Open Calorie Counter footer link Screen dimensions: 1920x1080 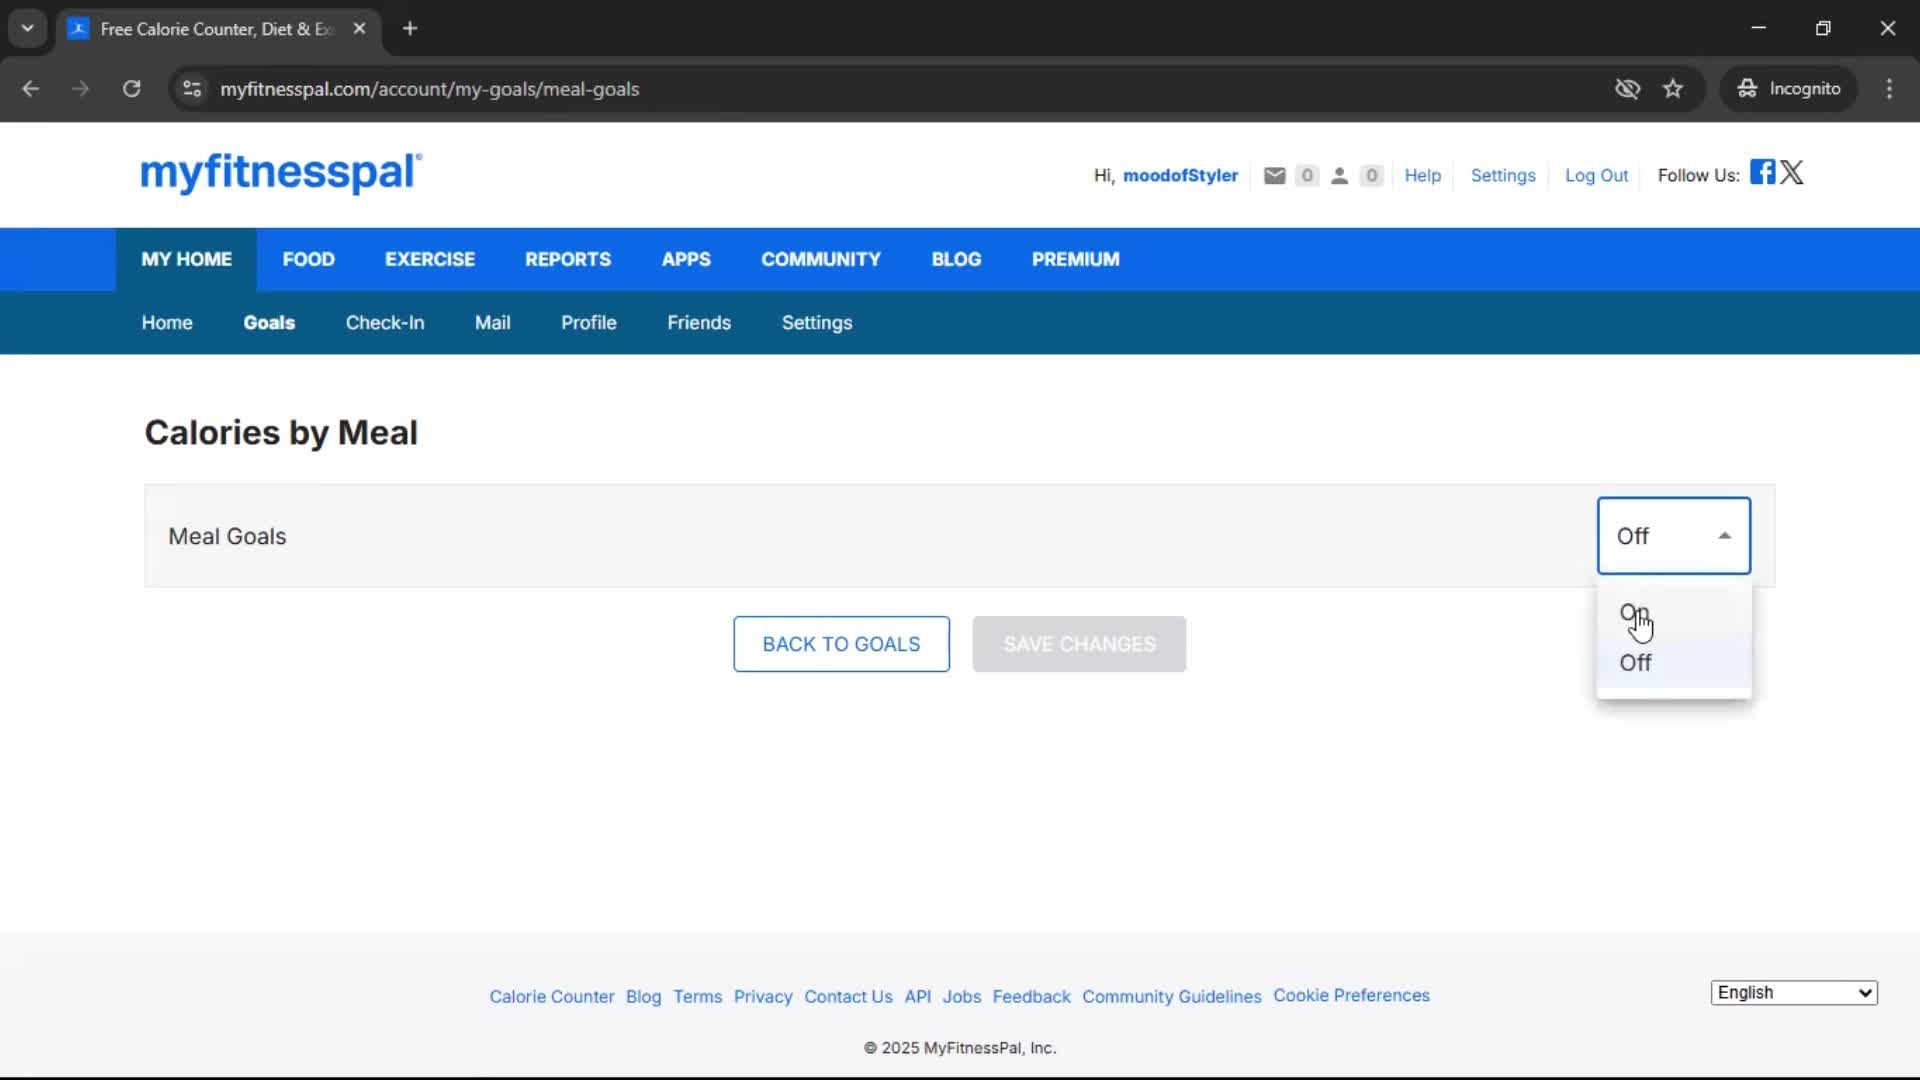pos(552,997)
